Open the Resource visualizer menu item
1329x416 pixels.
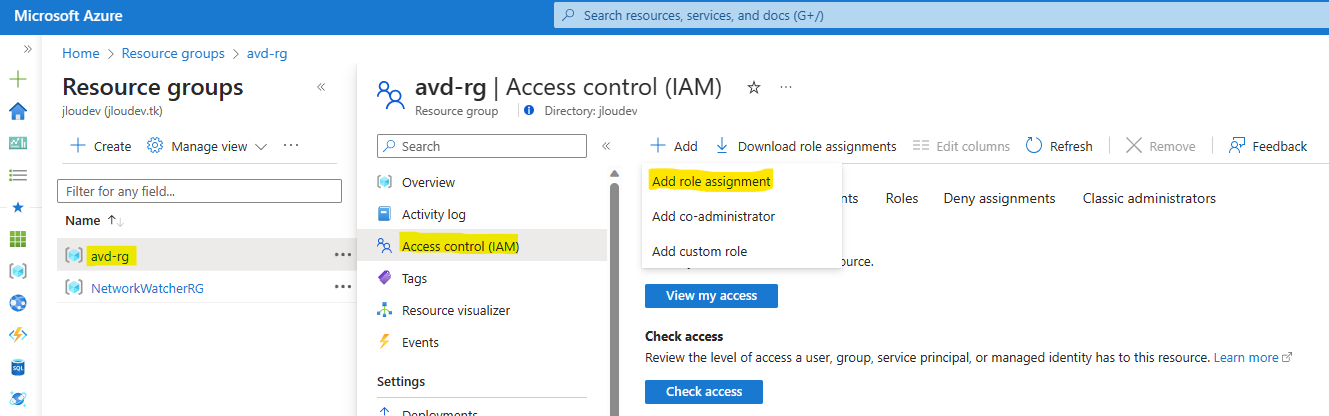[x=455, y=310]
